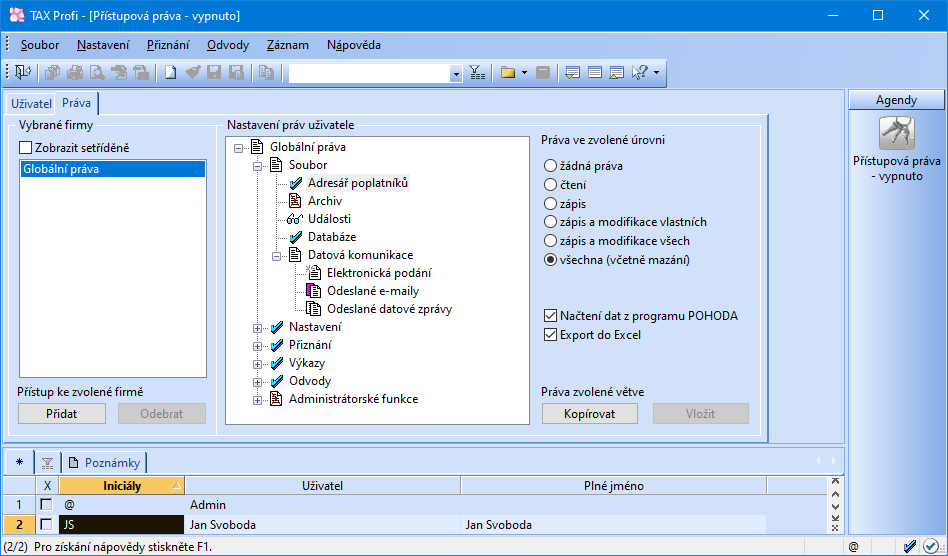
Task: Click the glasses icon beside Události
Action: point(295,219)
